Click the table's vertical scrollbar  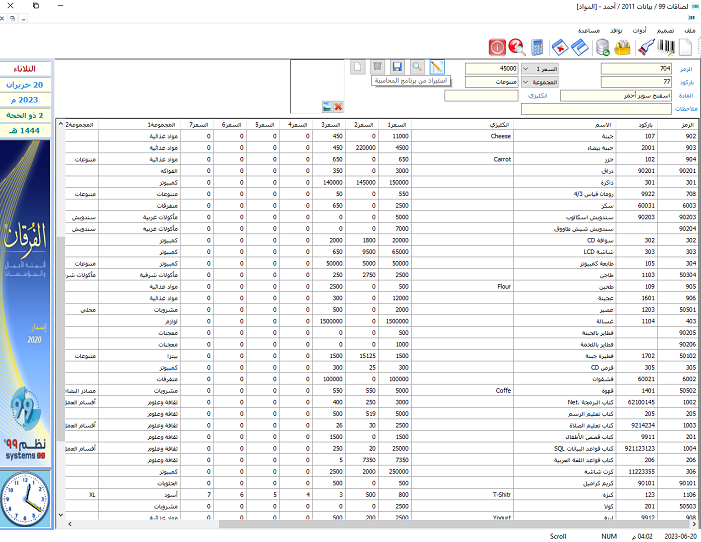click(60, 300)
